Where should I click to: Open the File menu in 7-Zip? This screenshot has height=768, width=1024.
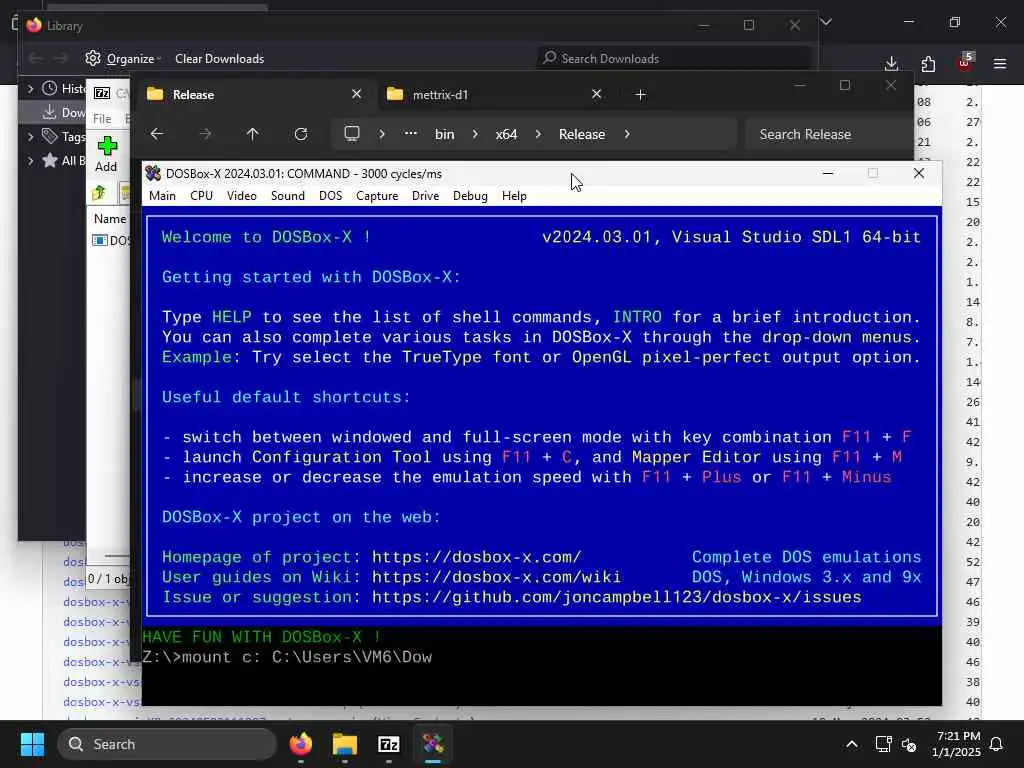(102, 119)
